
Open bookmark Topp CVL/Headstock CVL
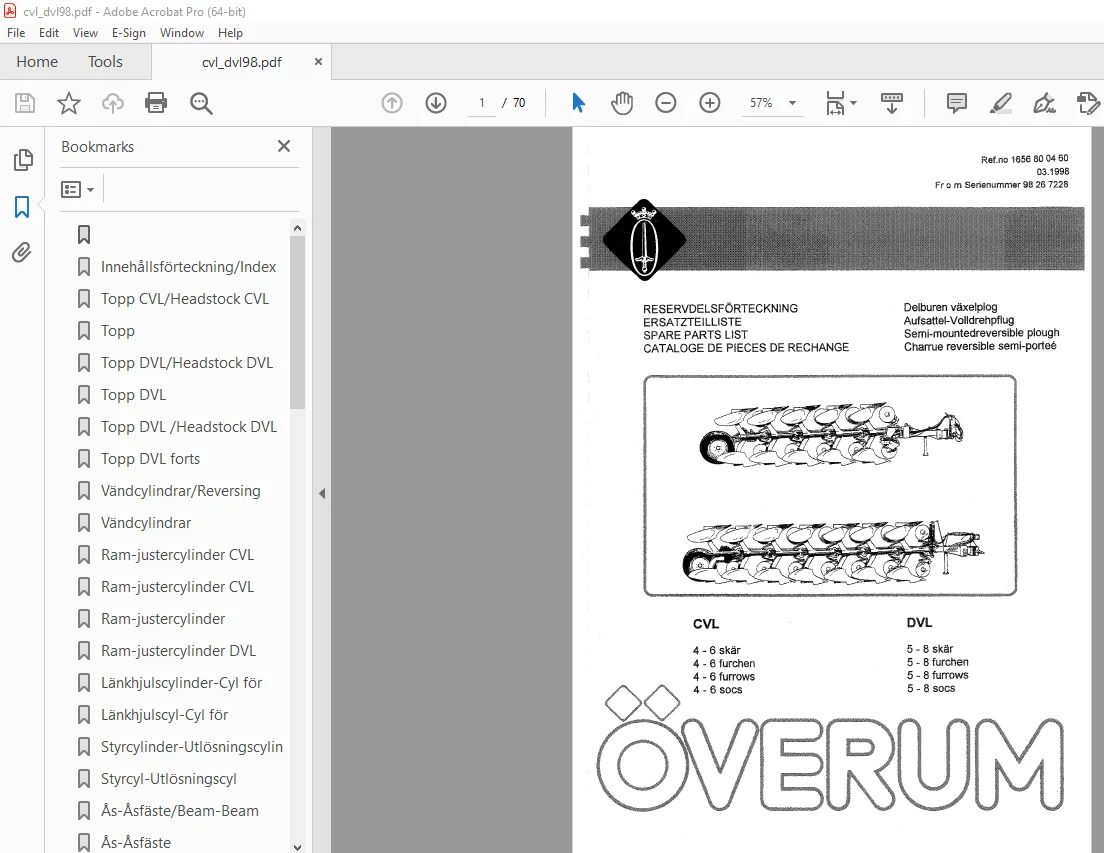[184, 298]
